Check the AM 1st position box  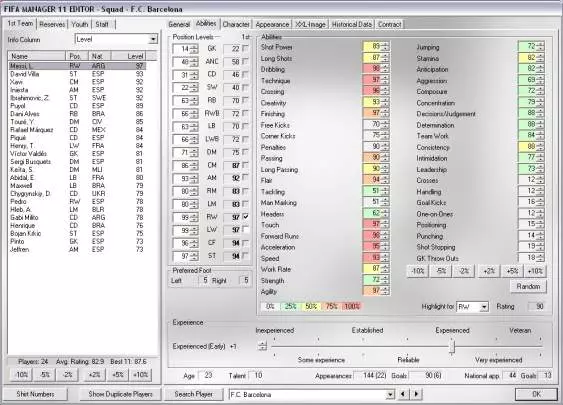[x=246, y=177]
